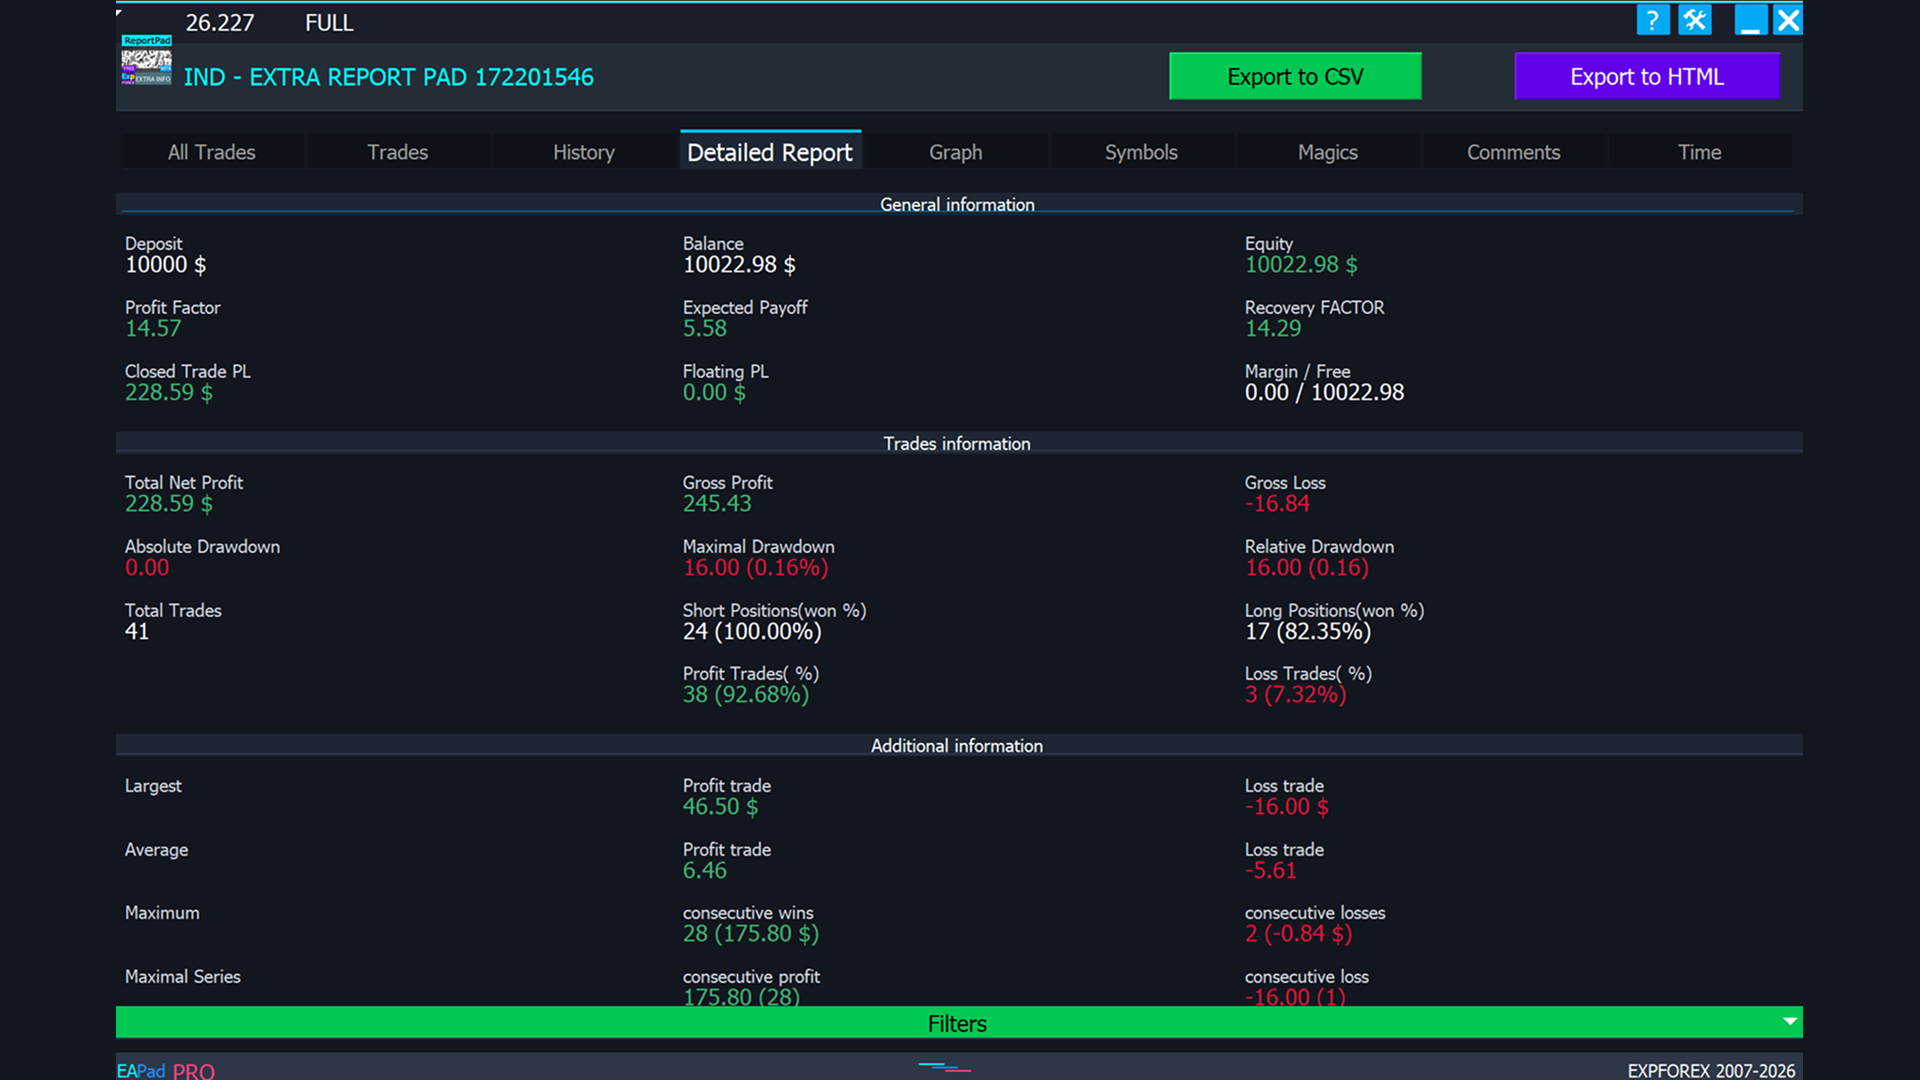Click Export to CSV button

[1295, 77]
